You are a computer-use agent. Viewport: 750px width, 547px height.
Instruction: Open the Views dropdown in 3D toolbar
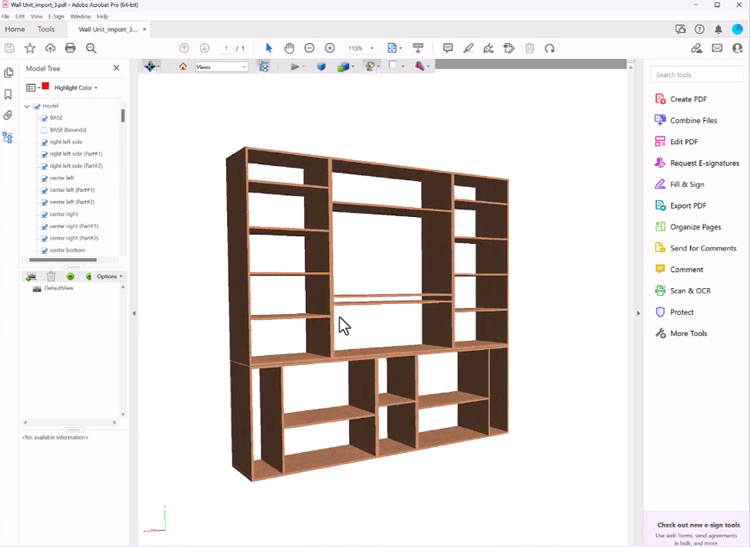click(x=221, y=67)
